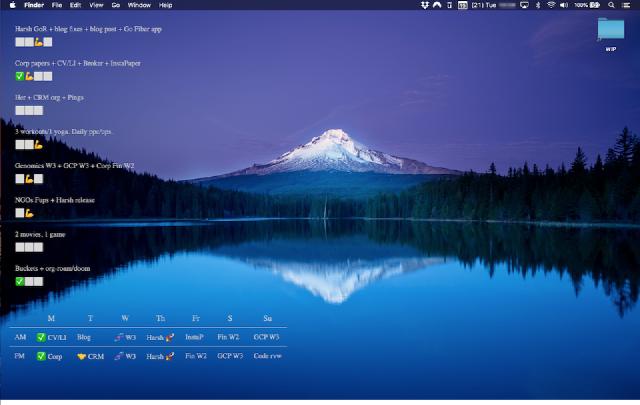Click the 'InstaP' cell in the AM row
Viewport: 640px width, 405px height.
point(194,337)
